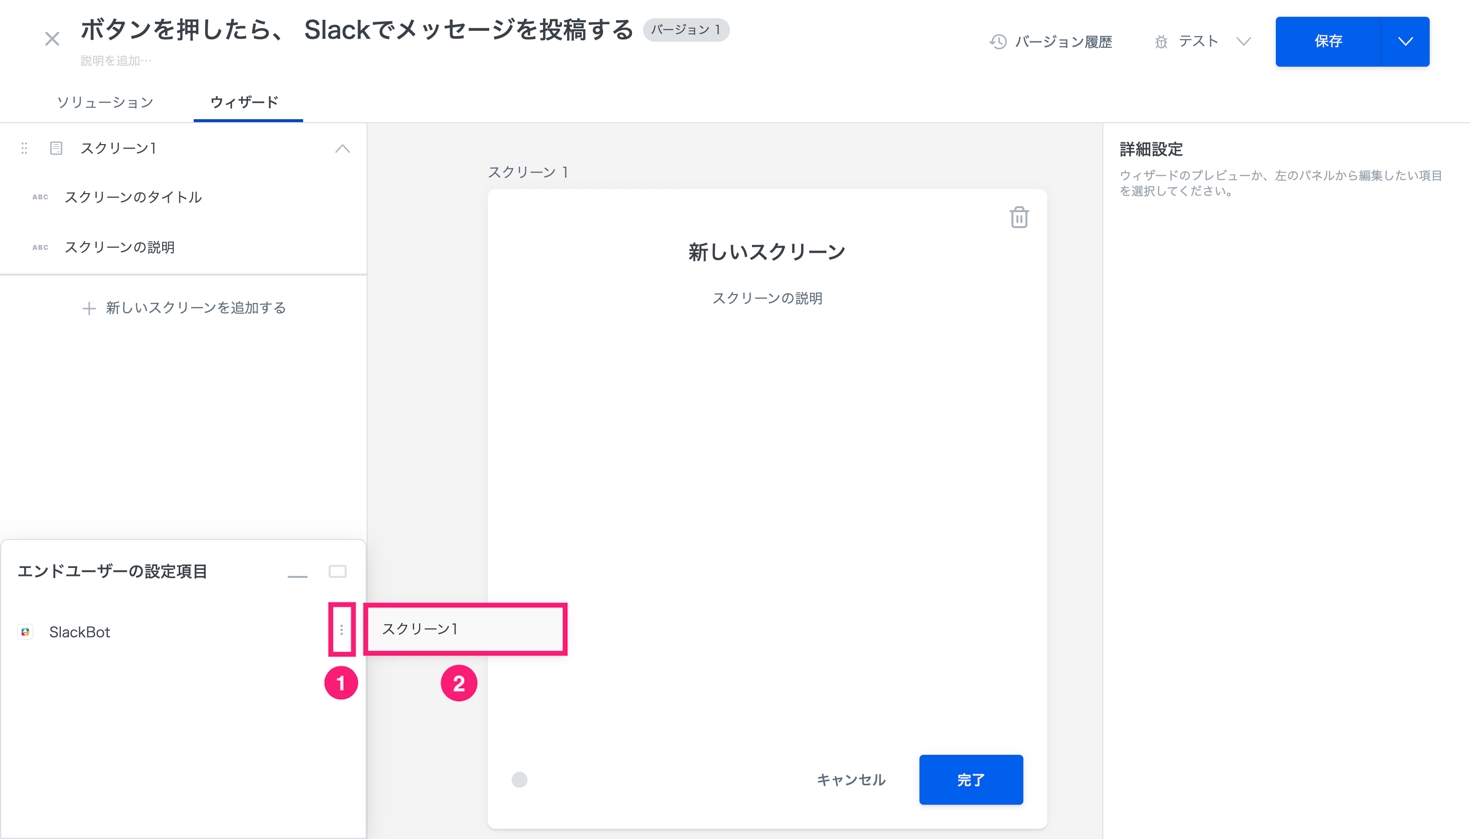Minimize the エンドユーザーの設定項目 panel
This screenshot has height=839, width=1470.
point(297,573)
